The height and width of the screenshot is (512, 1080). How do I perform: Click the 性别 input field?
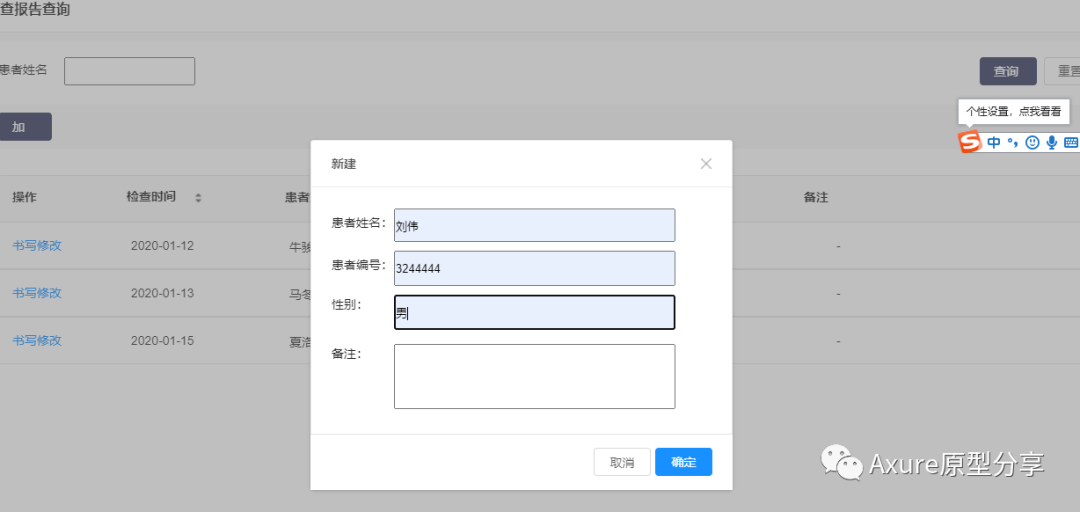click(x=534, y=312)
